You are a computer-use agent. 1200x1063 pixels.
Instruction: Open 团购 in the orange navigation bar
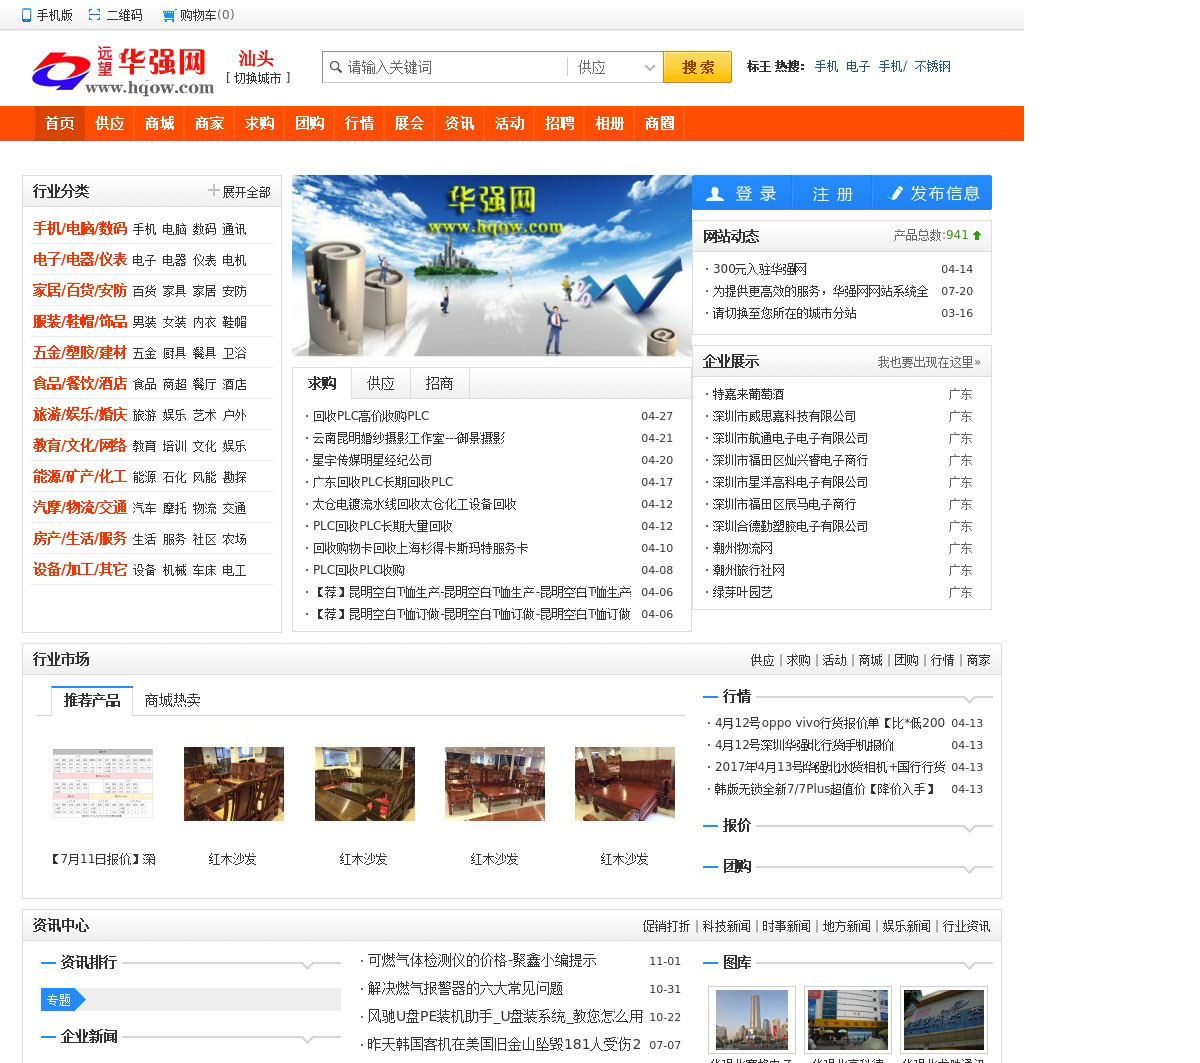(310, 123)
